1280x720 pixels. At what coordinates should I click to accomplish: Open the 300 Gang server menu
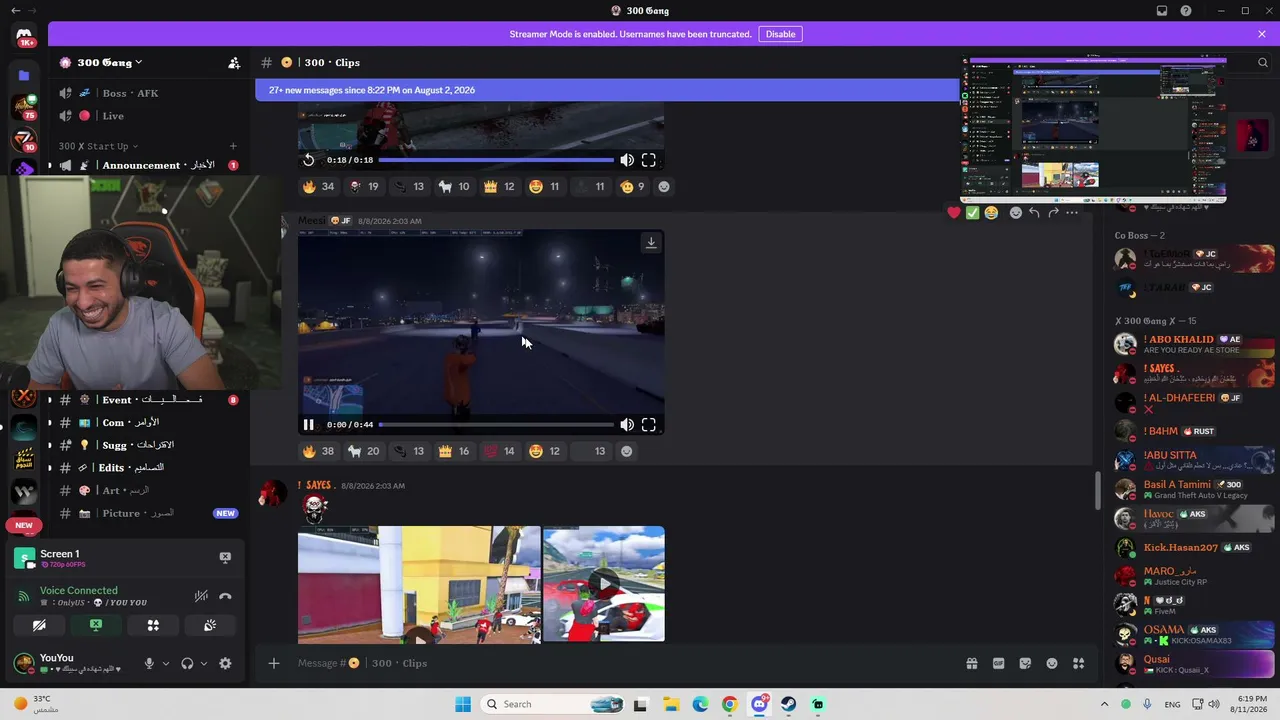[x=110, y=62]
